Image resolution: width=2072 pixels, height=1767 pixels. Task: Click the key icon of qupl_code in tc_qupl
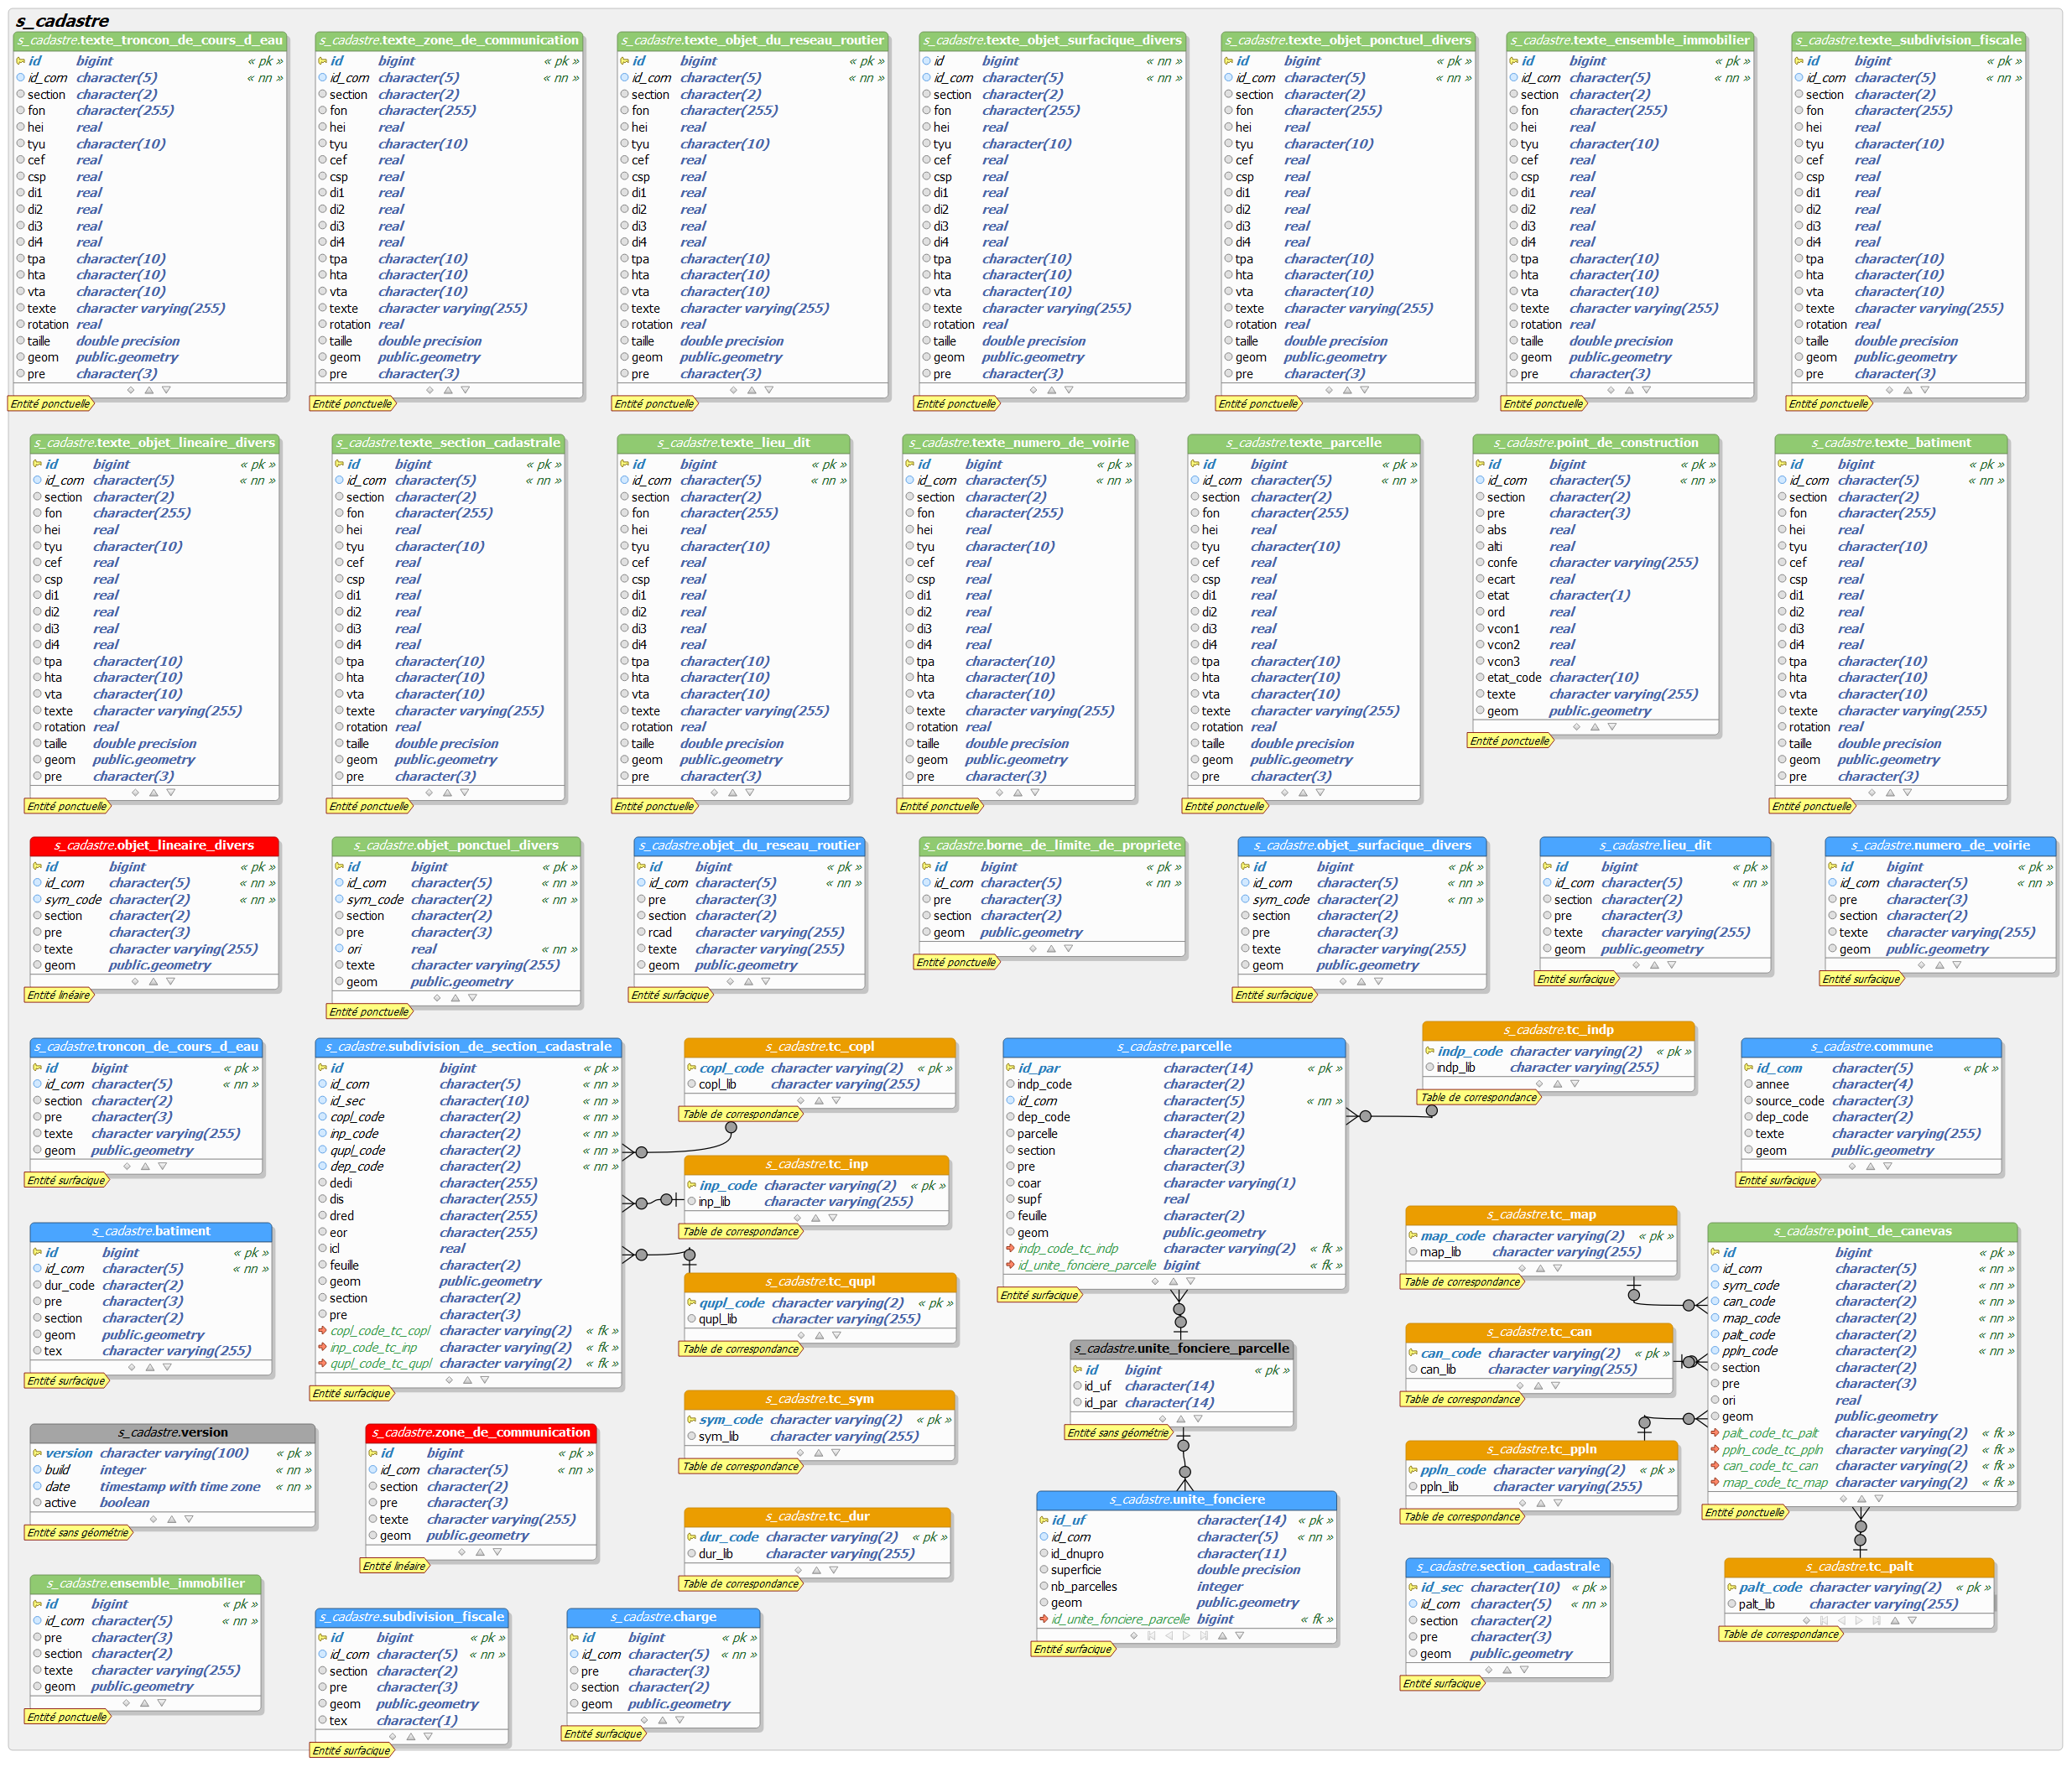(691, 1303)
